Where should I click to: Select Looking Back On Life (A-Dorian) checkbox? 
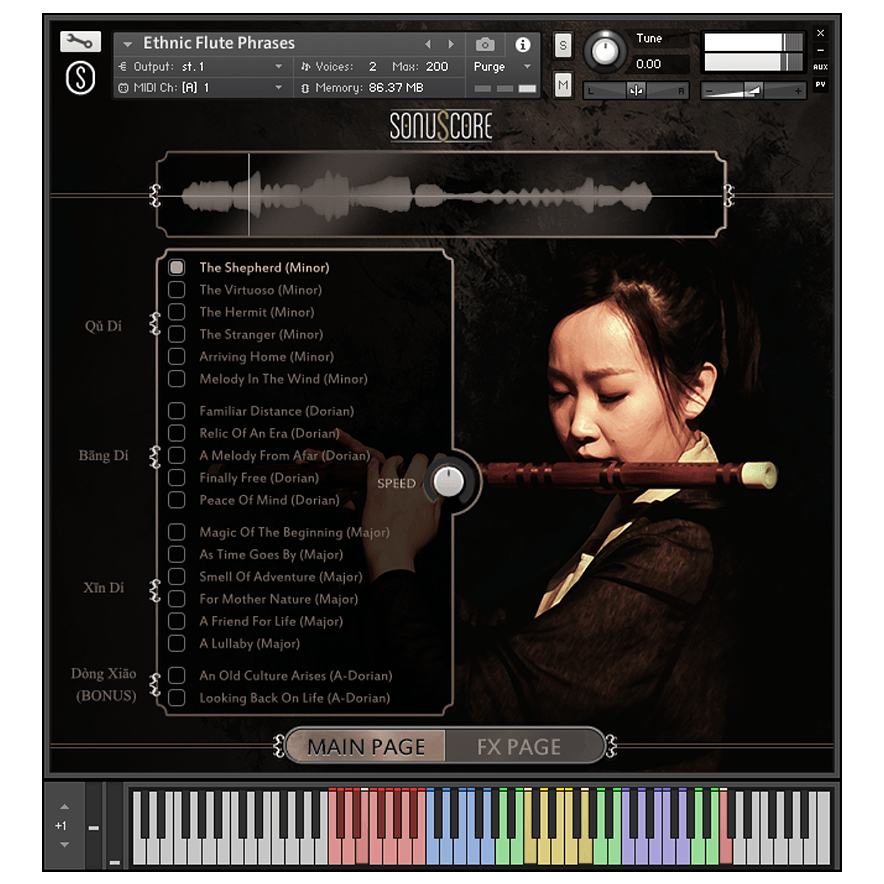point(176,698)
